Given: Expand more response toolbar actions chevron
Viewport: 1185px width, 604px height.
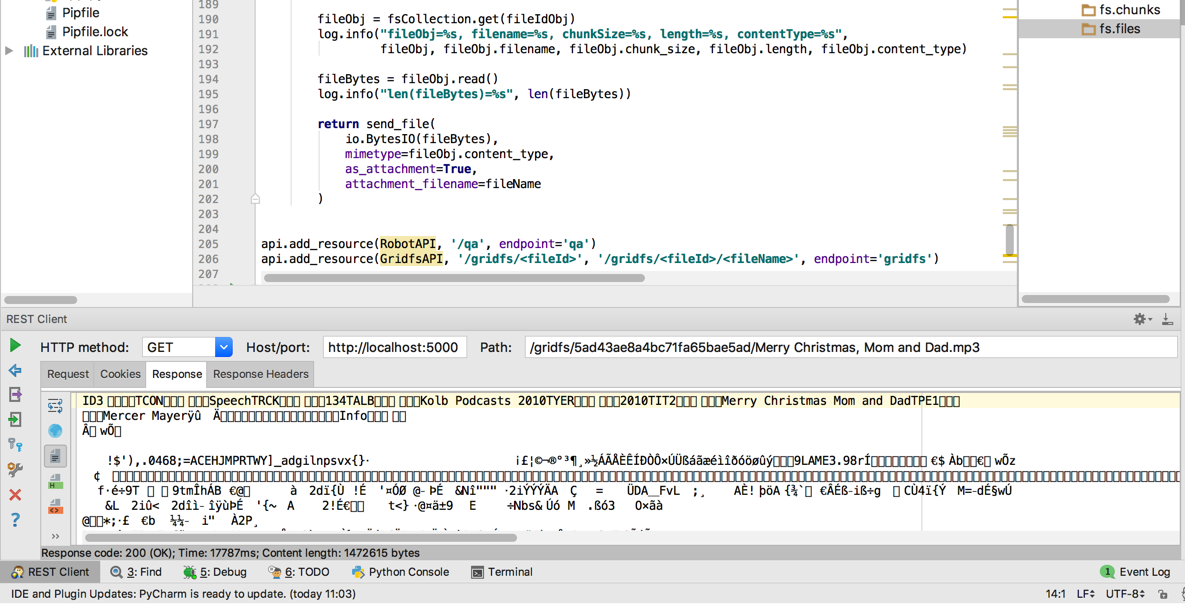Looking at the screenshot, I should click(55, 536).
